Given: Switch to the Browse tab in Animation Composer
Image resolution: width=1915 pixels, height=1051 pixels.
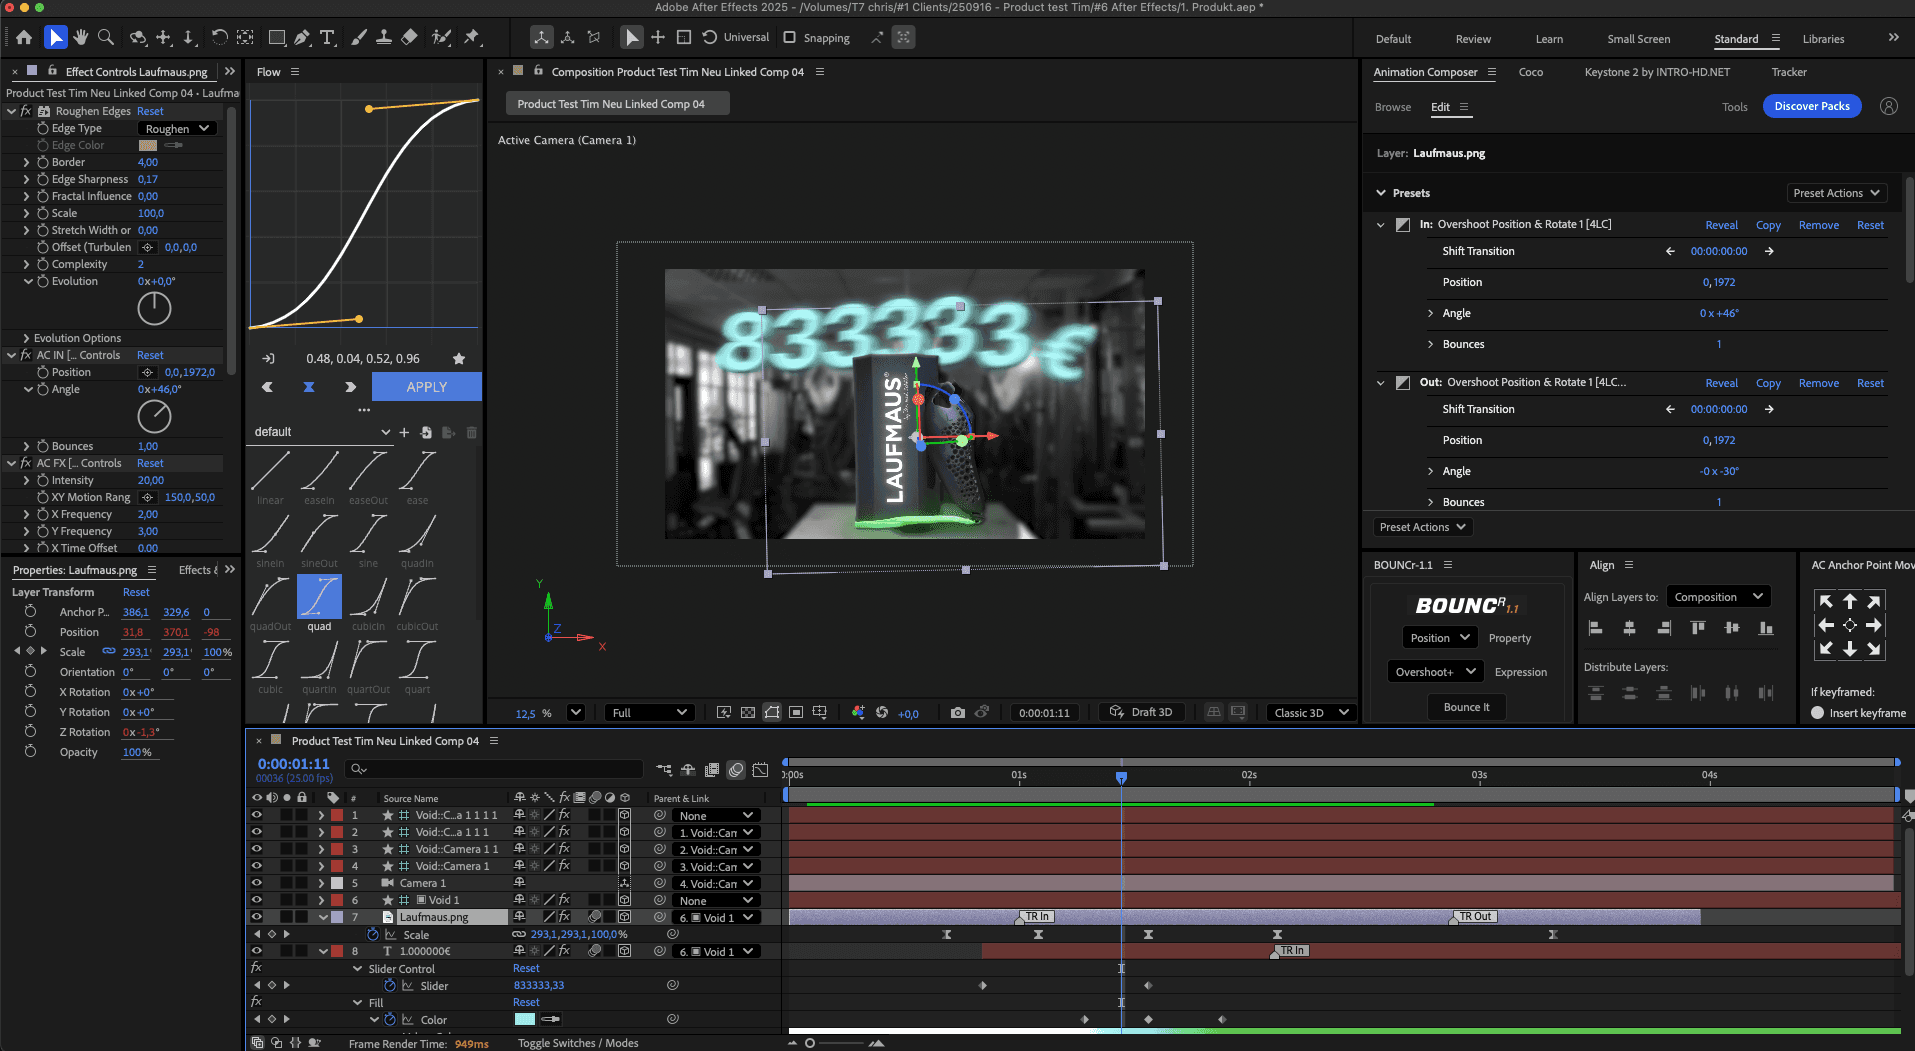Looking at the screenshot, I should click(1392, 107).
